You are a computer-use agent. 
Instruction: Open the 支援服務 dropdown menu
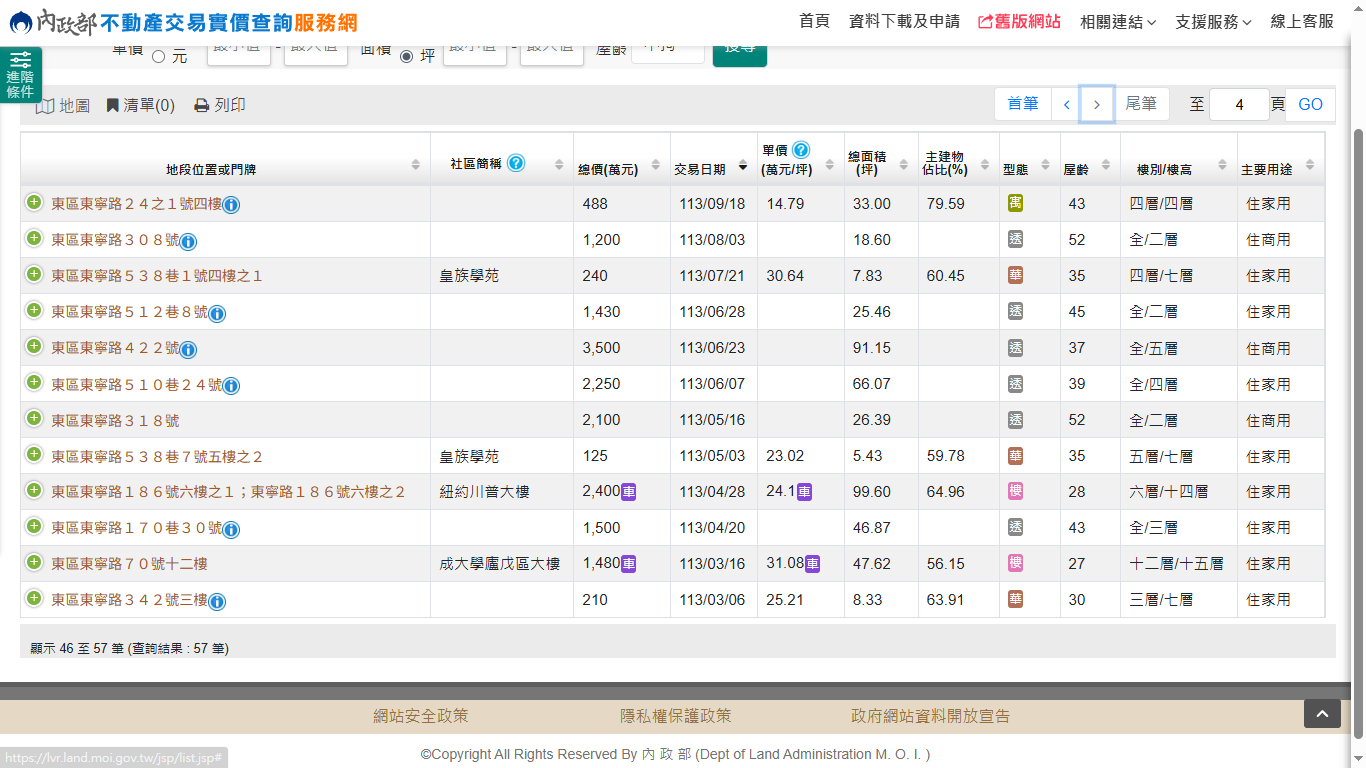coord(1212,21)
